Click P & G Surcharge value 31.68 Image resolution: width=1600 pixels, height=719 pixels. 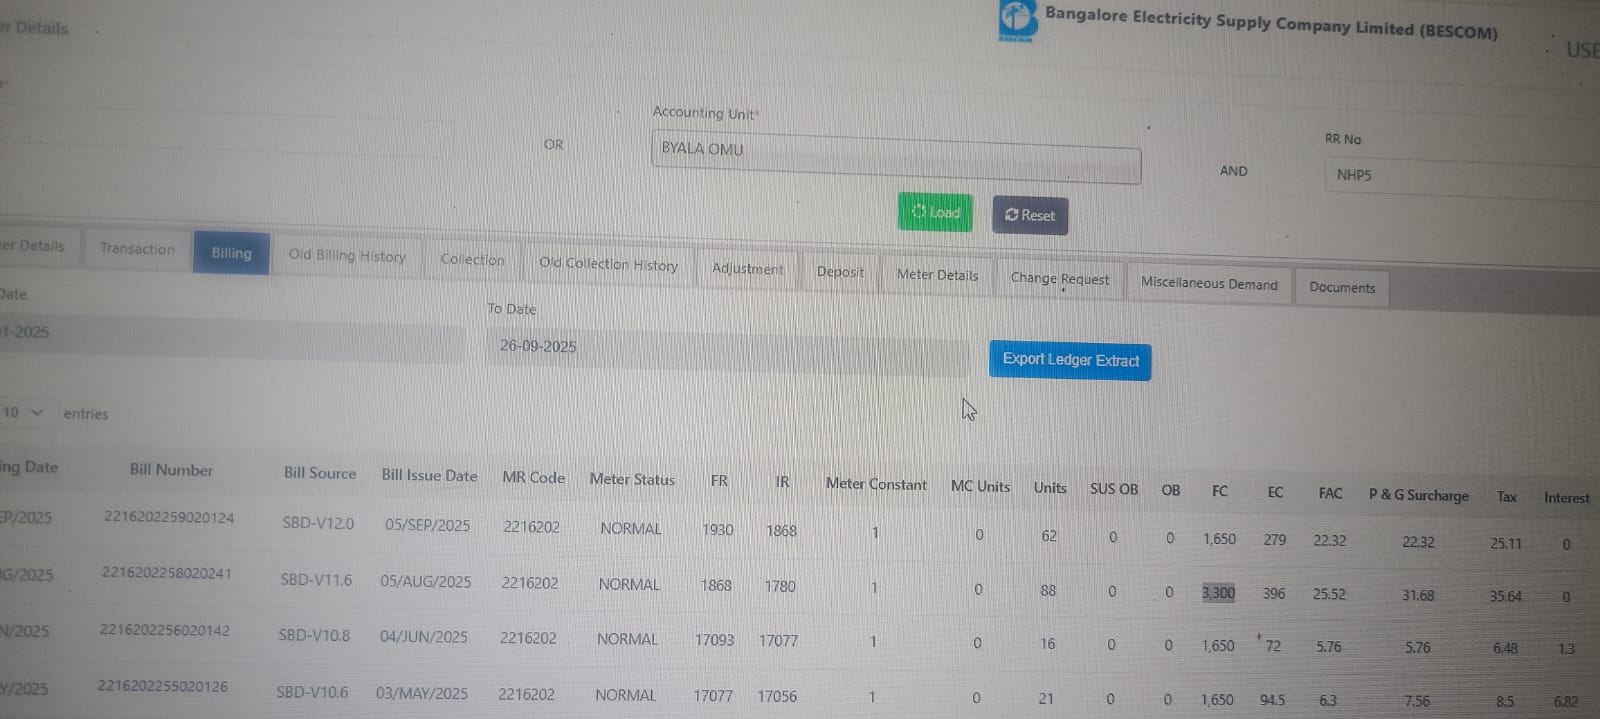pyautogui.click(x=1417, y=595)
